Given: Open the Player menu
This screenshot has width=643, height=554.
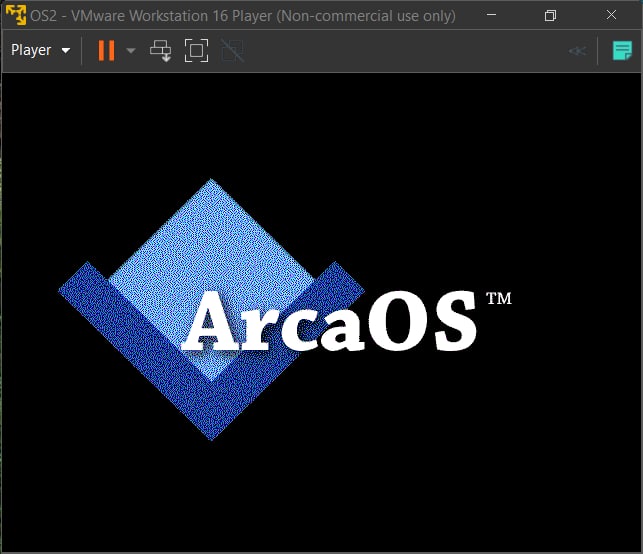Looking at the screenshot, I should [40, 50].
